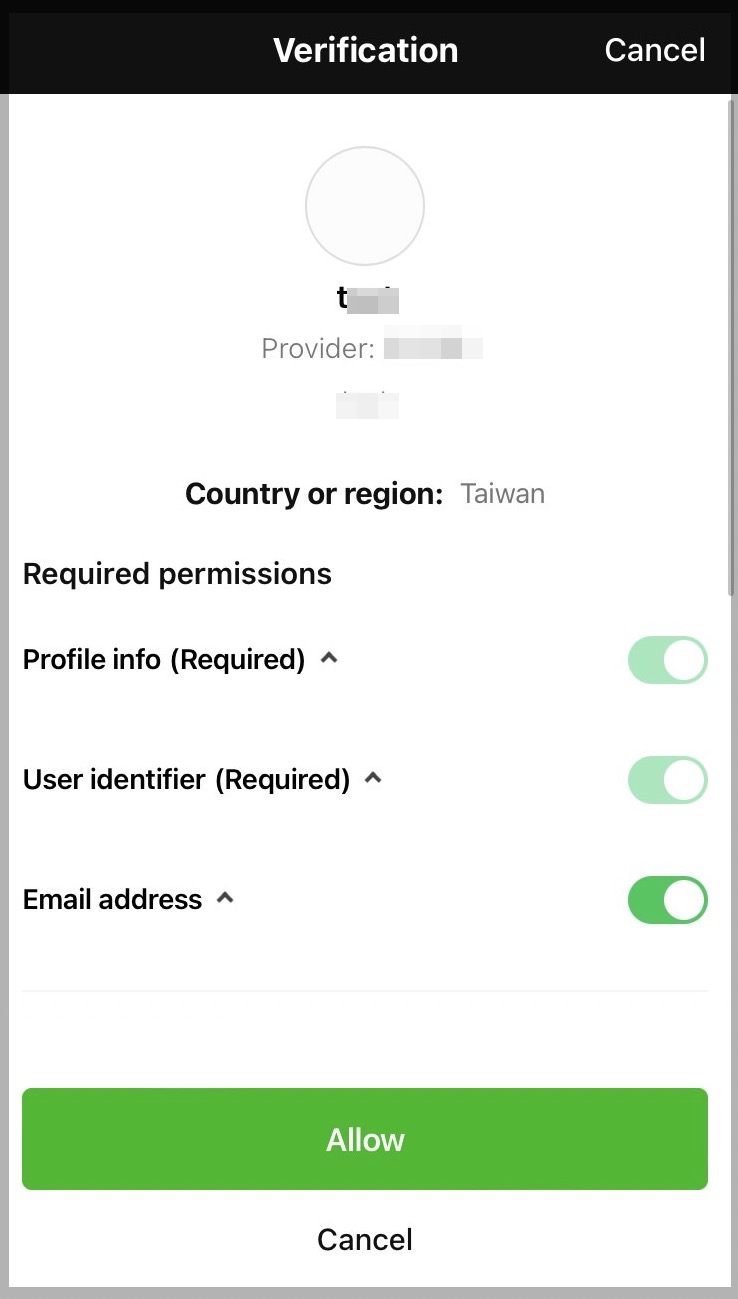Click the Required permissions heading
Screen dimensions: 738x1299
coord(177,574)
